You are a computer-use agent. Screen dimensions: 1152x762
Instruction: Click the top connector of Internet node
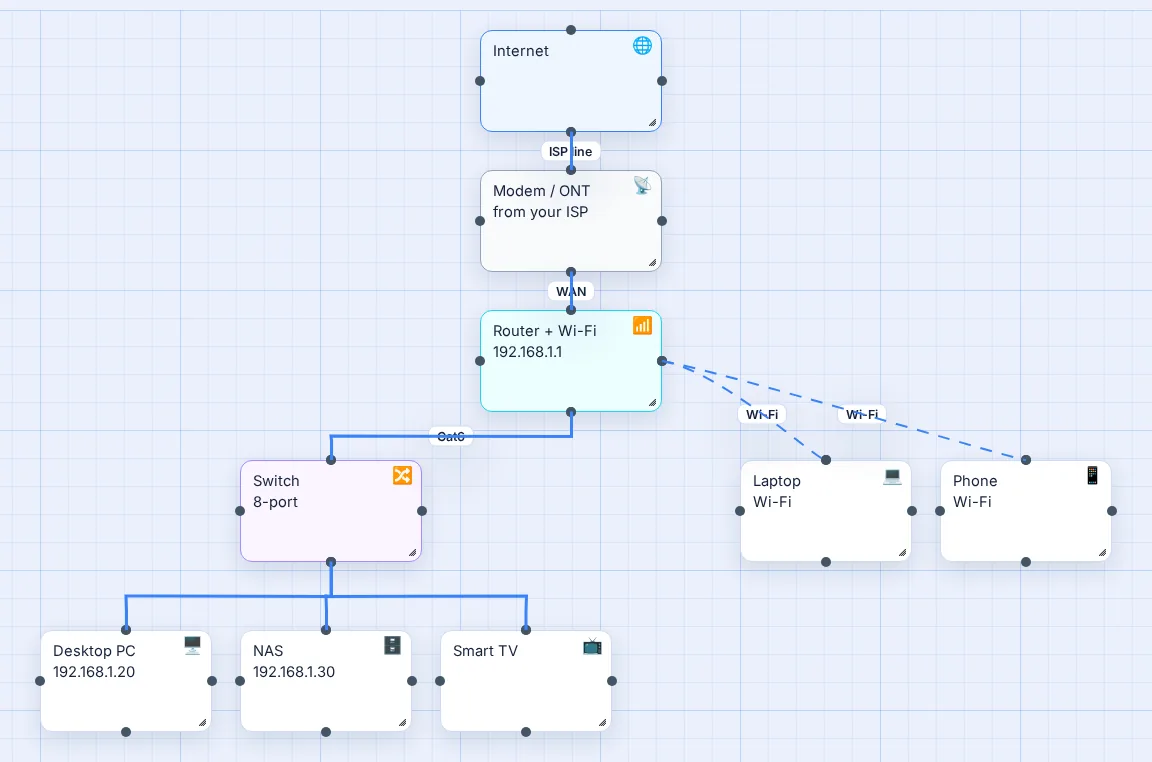click(571, 30)
